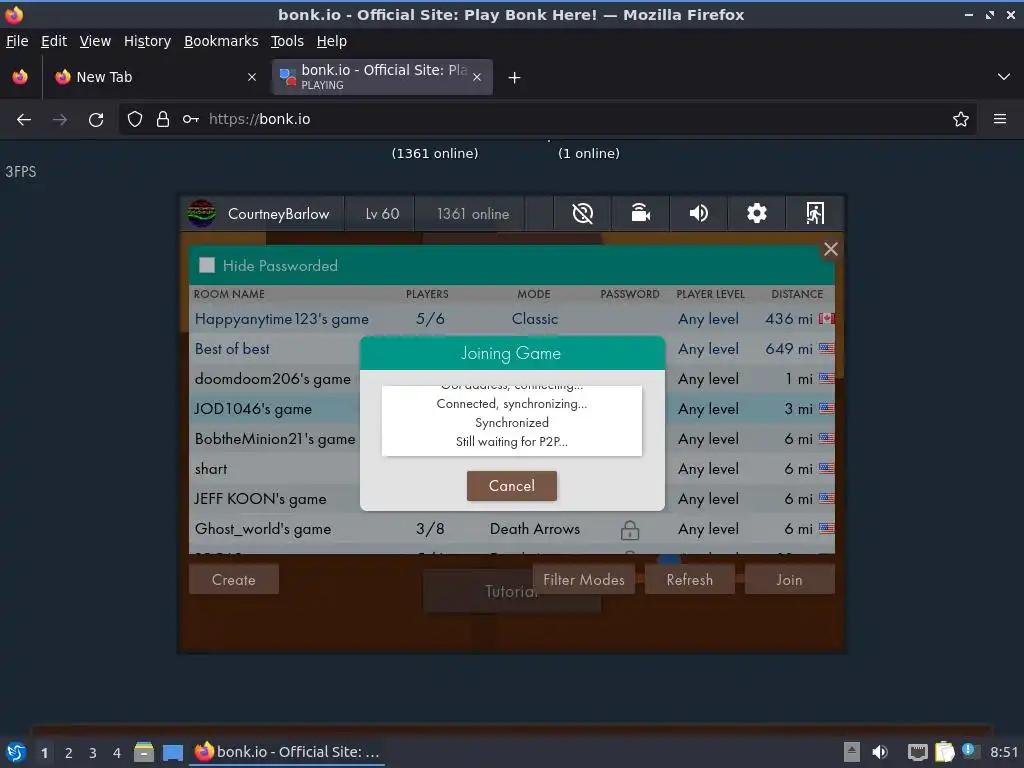
Task: Open the Firefox hamburger menu
Action: coord(1000,119)
